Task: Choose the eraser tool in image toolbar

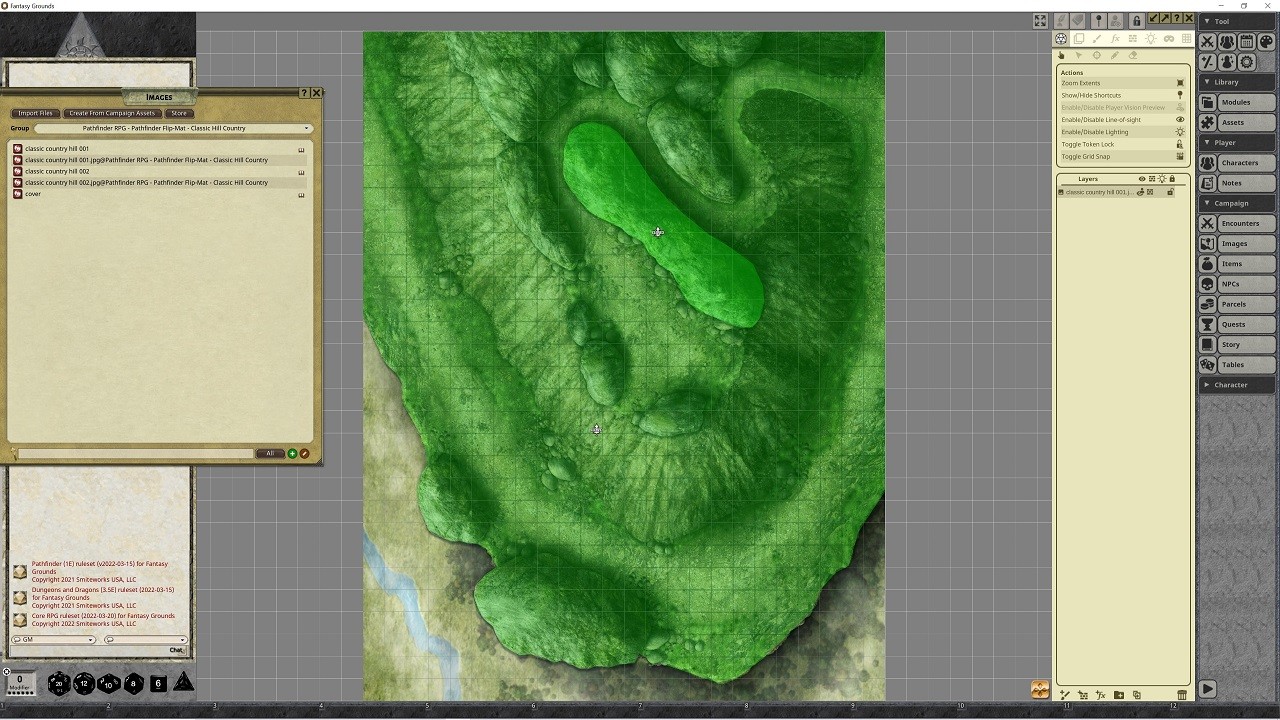Action: point(1133,56)
